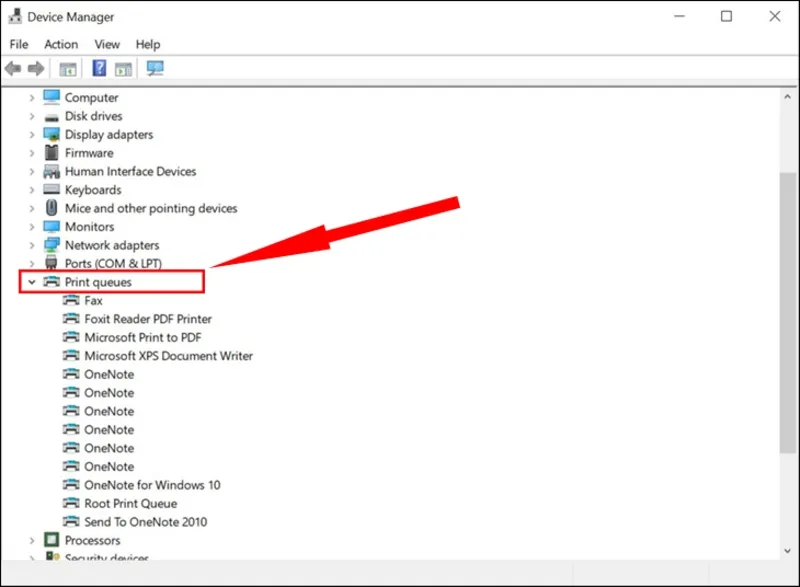Click the Keyboards device icon
Screen dimensions: 800x587
[52, 190]
